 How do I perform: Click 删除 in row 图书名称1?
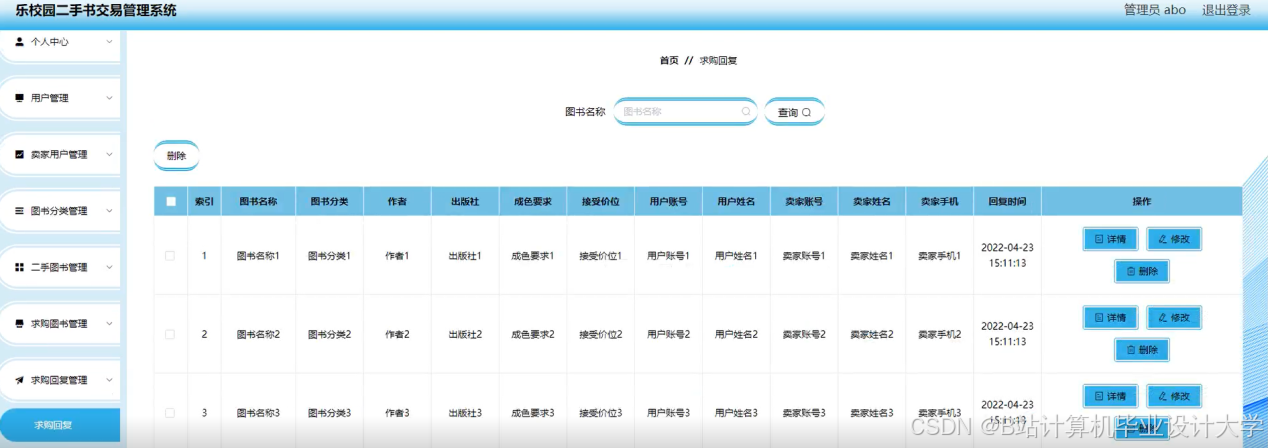(1142, 271)
